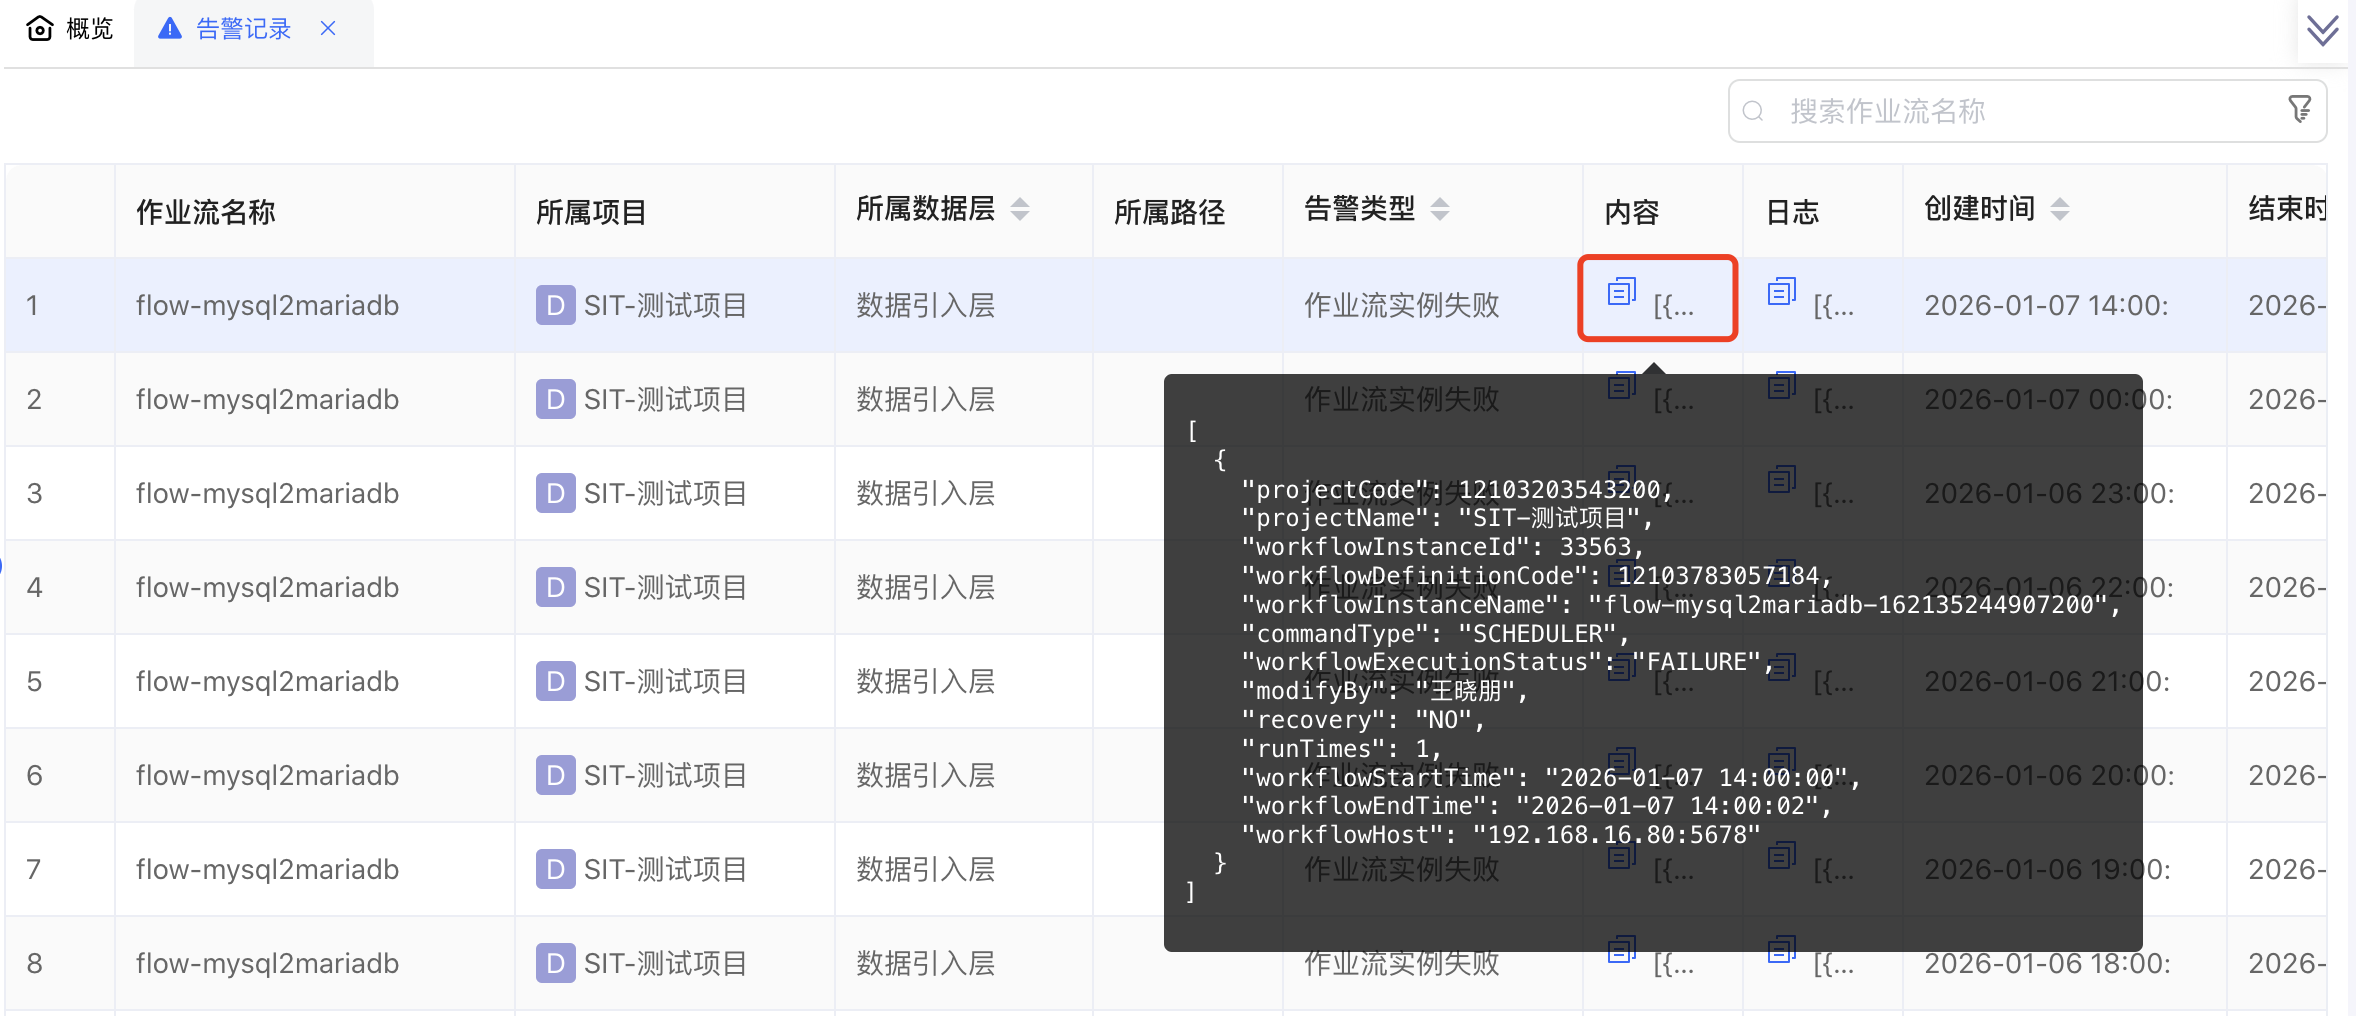Click creation time 2026-01-07 14:00 cell
The image size is (2356, 1016).
2046,305
